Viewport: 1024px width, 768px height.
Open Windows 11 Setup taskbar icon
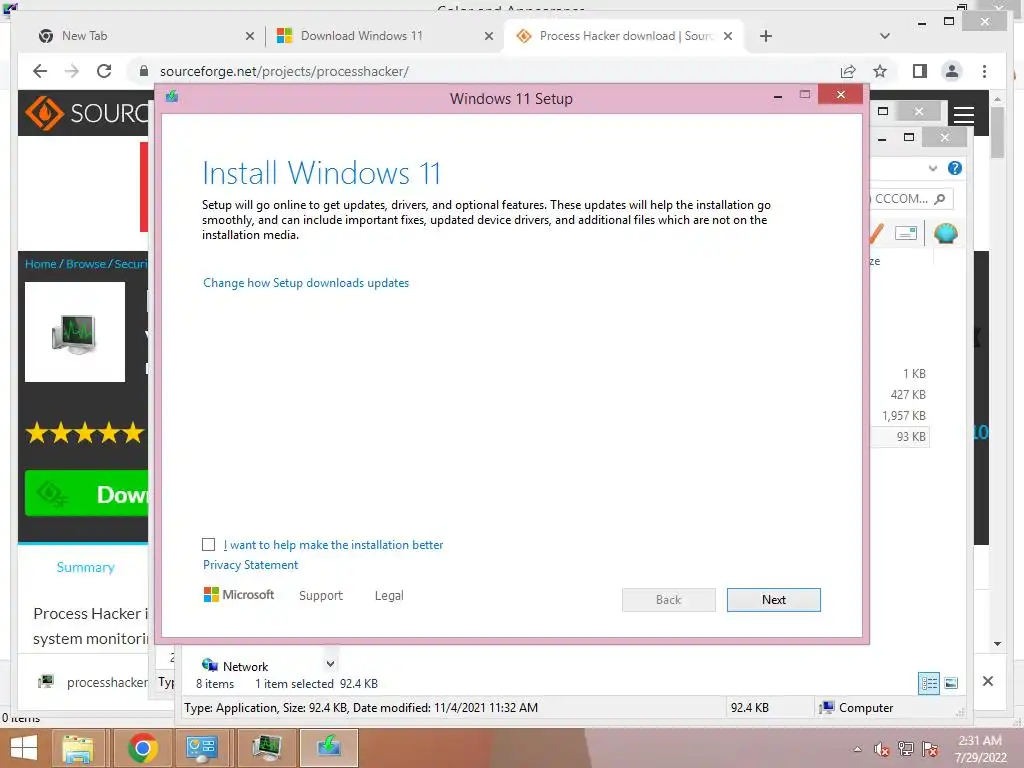[328, 748]
